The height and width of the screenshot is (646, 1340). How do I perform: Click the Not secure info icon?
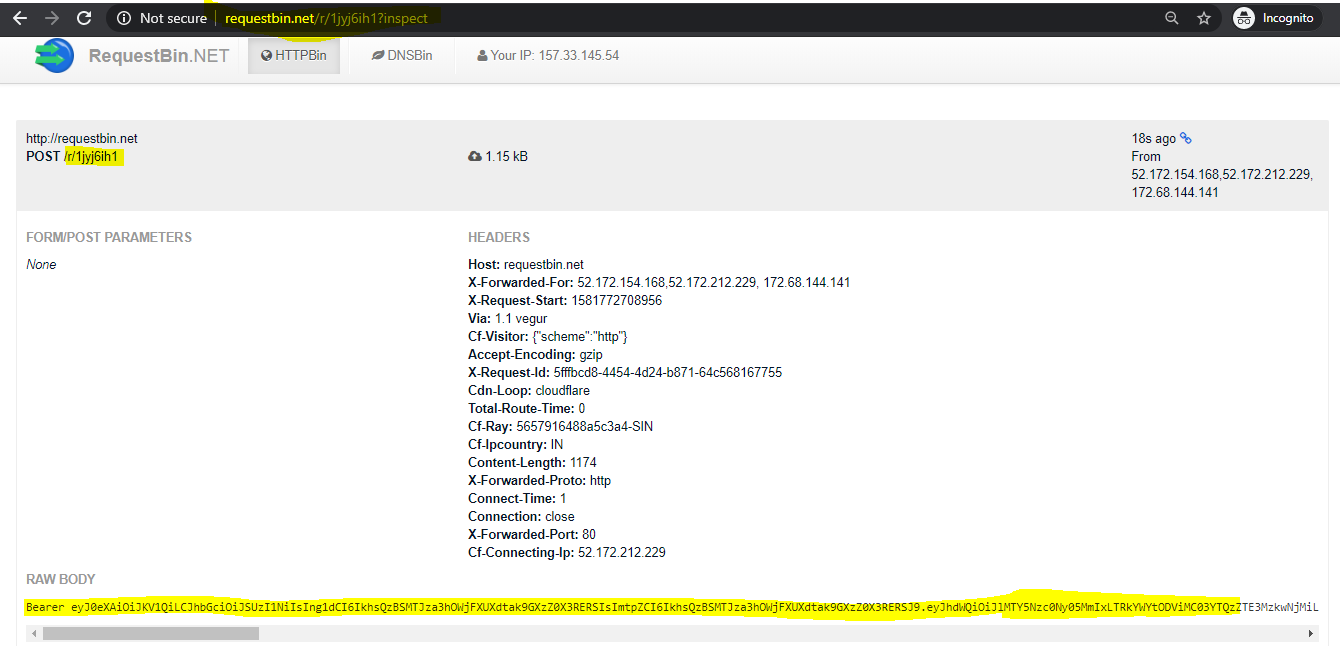click(122, 17)
